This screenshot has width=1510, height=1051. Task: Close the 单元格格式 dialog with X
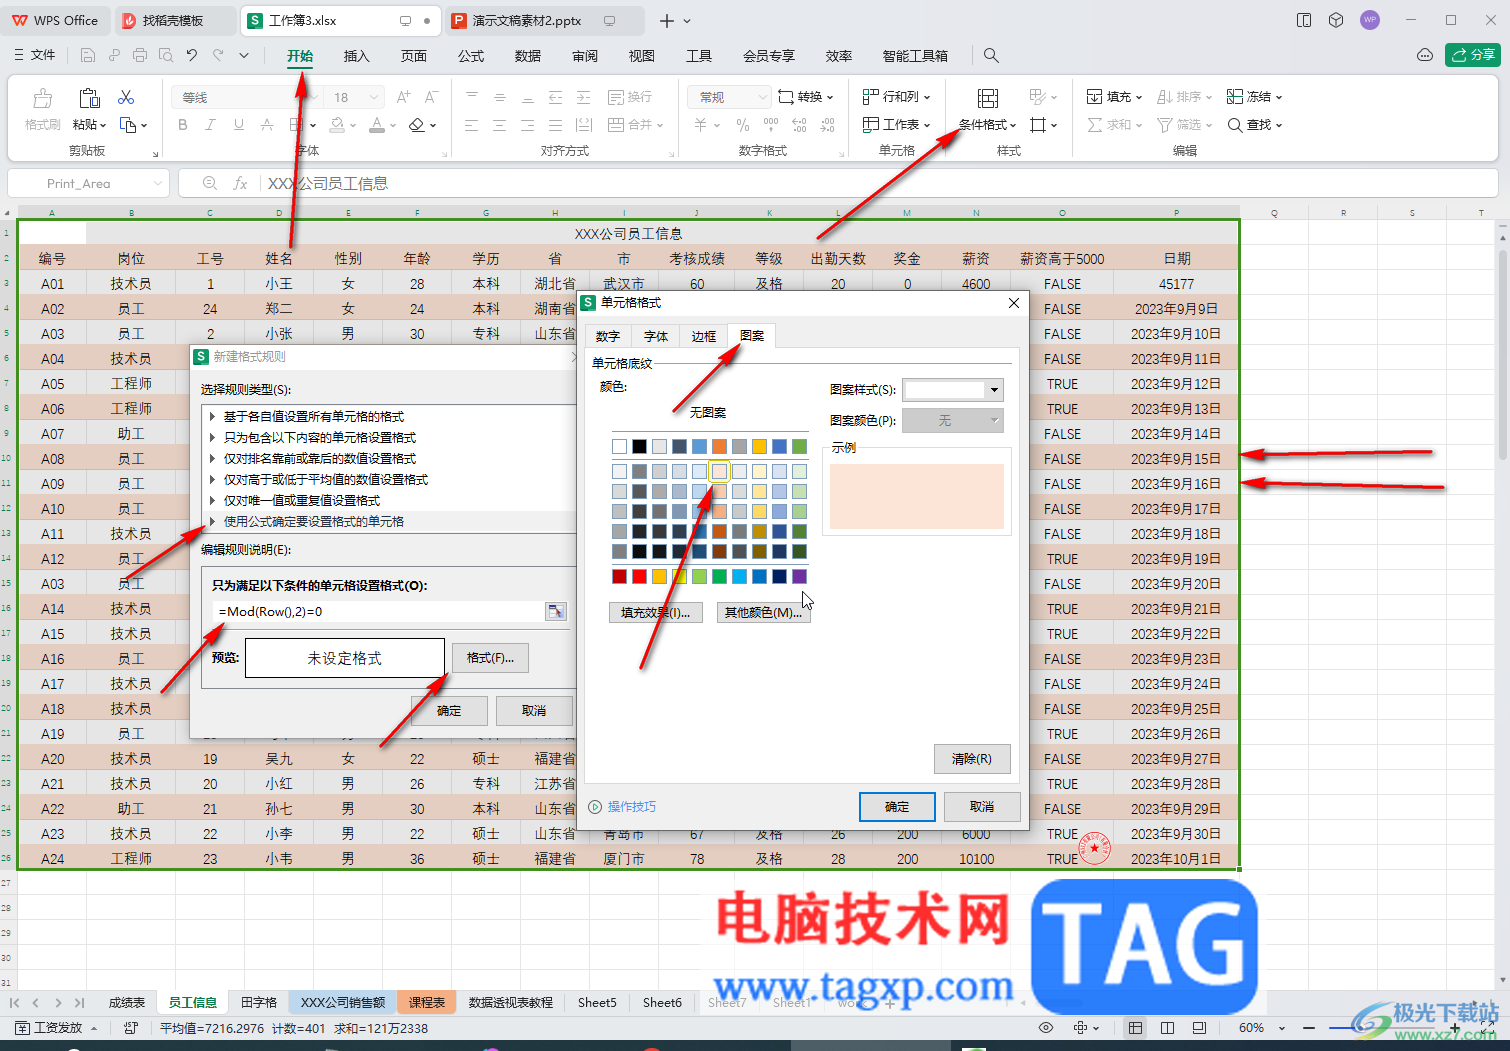coord(1013,303)
